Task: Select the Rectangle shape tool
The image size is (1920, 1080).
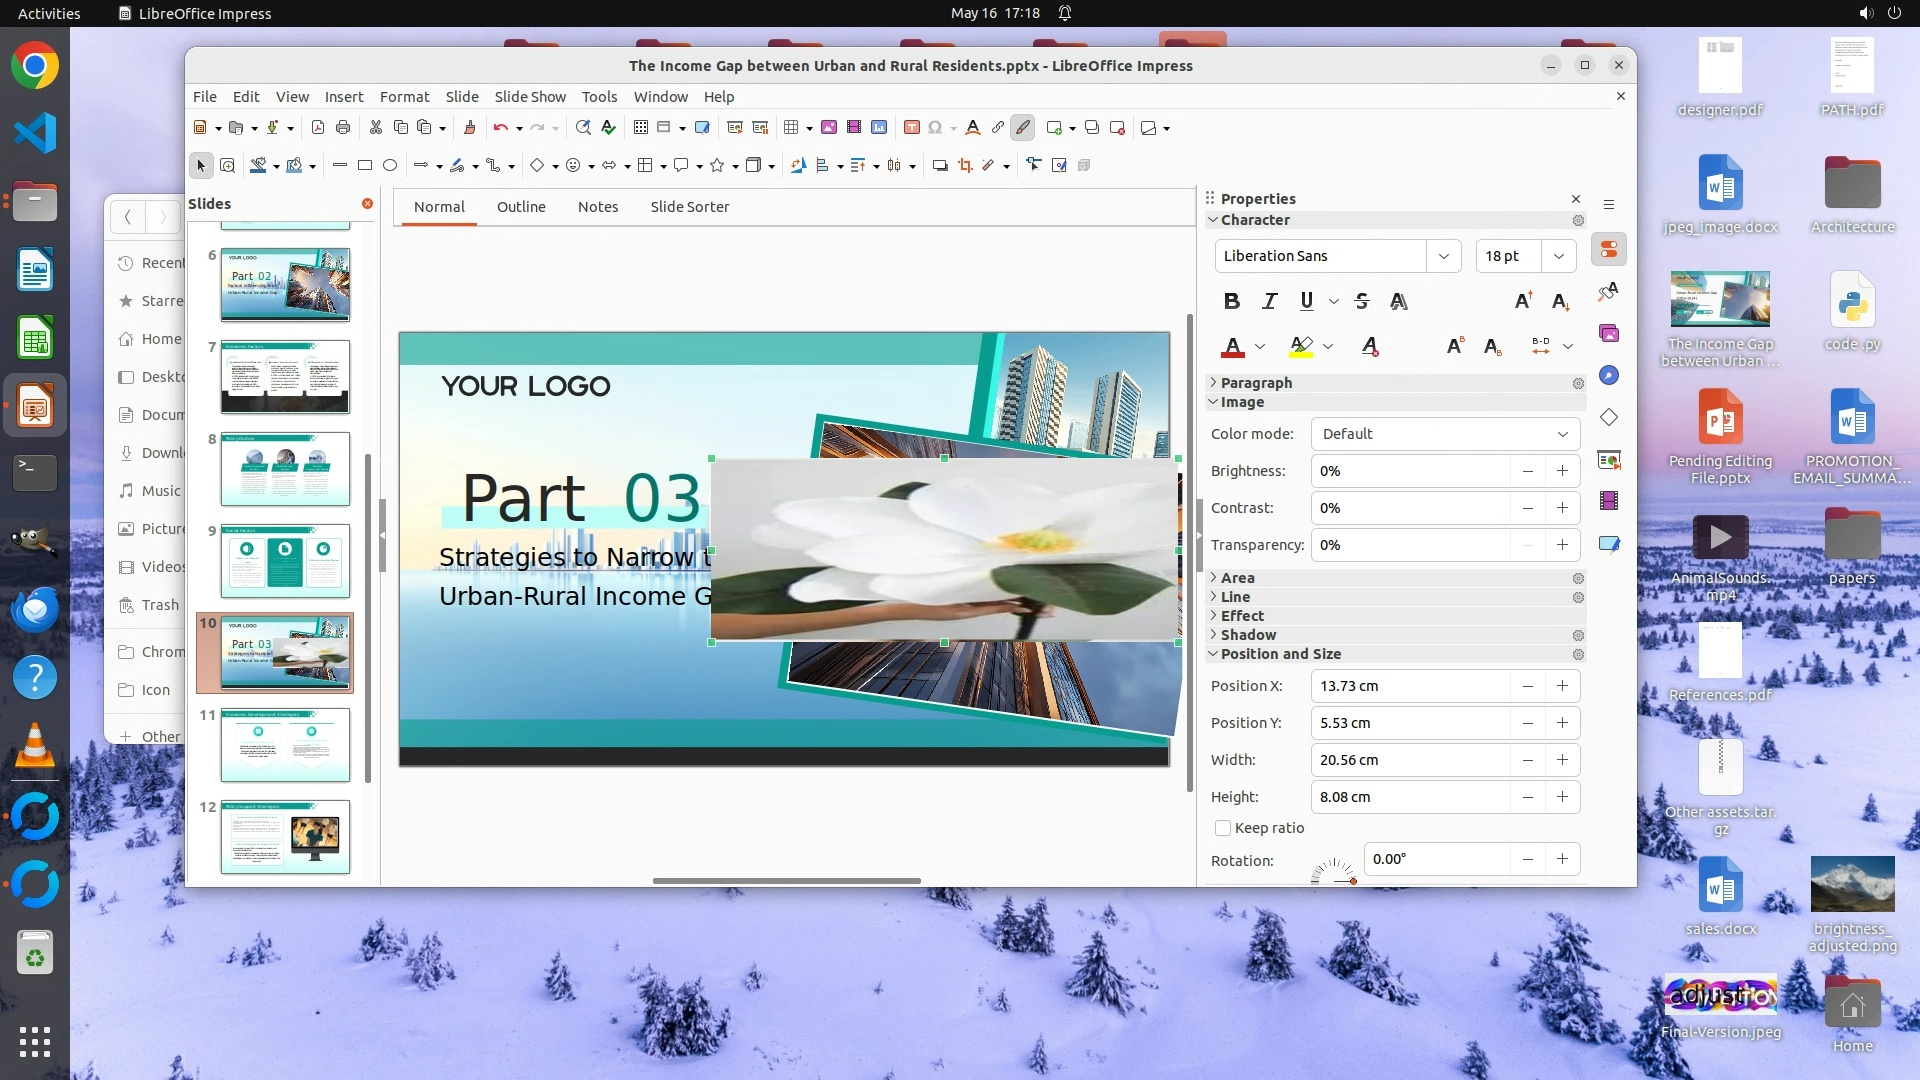Action: [365, 165]
